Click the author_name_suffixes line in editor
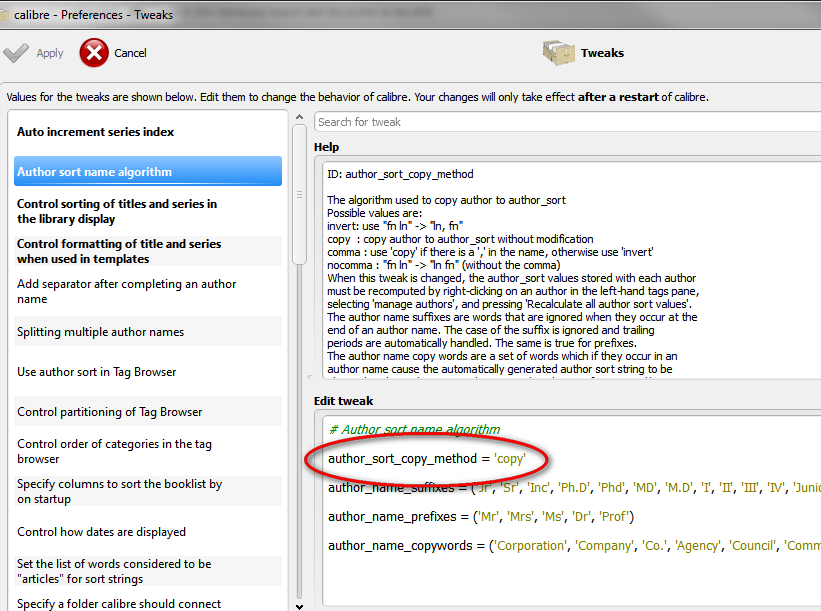 [x=574, y=488]
